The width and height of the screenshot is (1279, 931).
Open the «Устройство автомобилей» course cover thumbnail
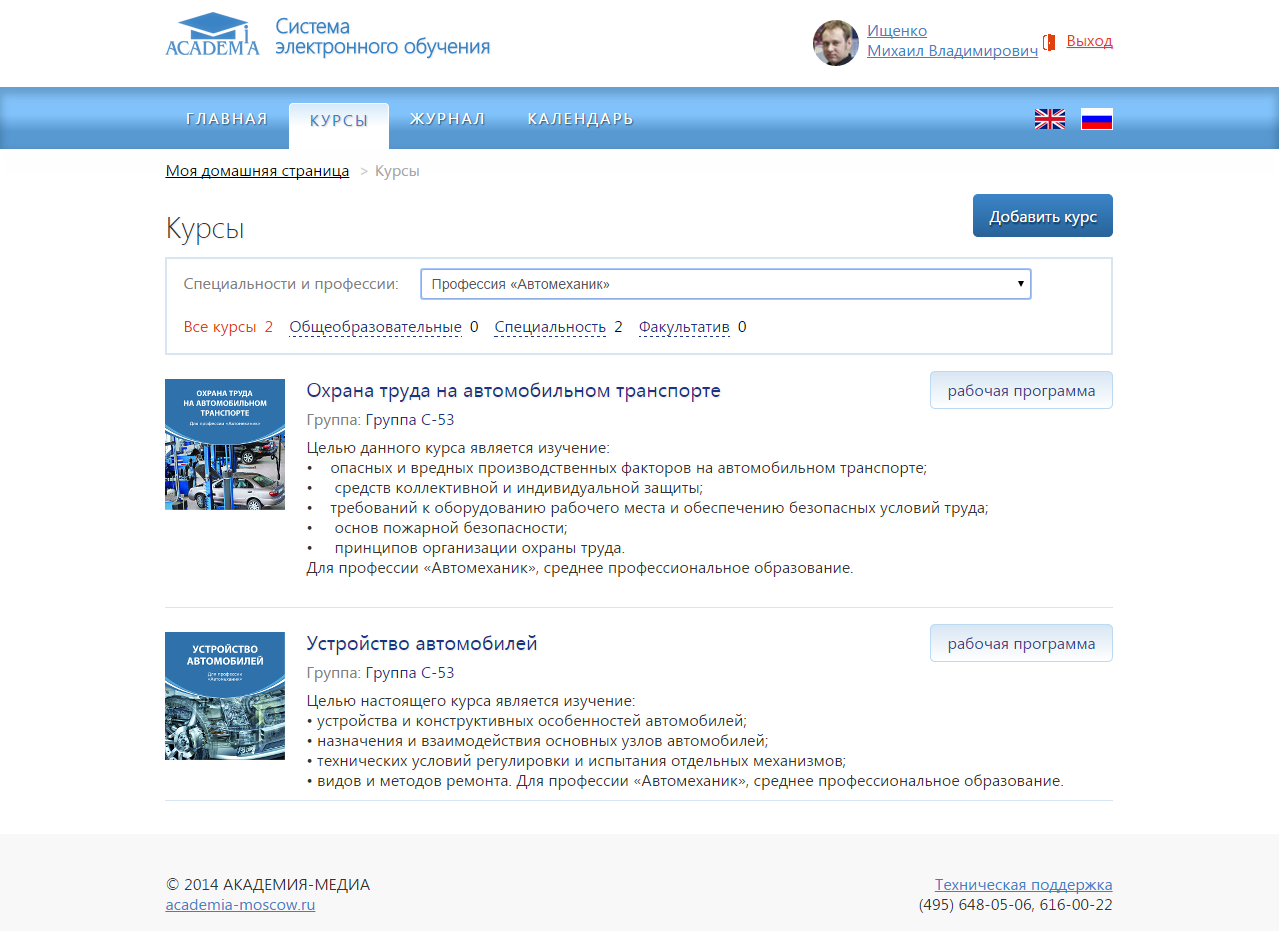(225, 696)
